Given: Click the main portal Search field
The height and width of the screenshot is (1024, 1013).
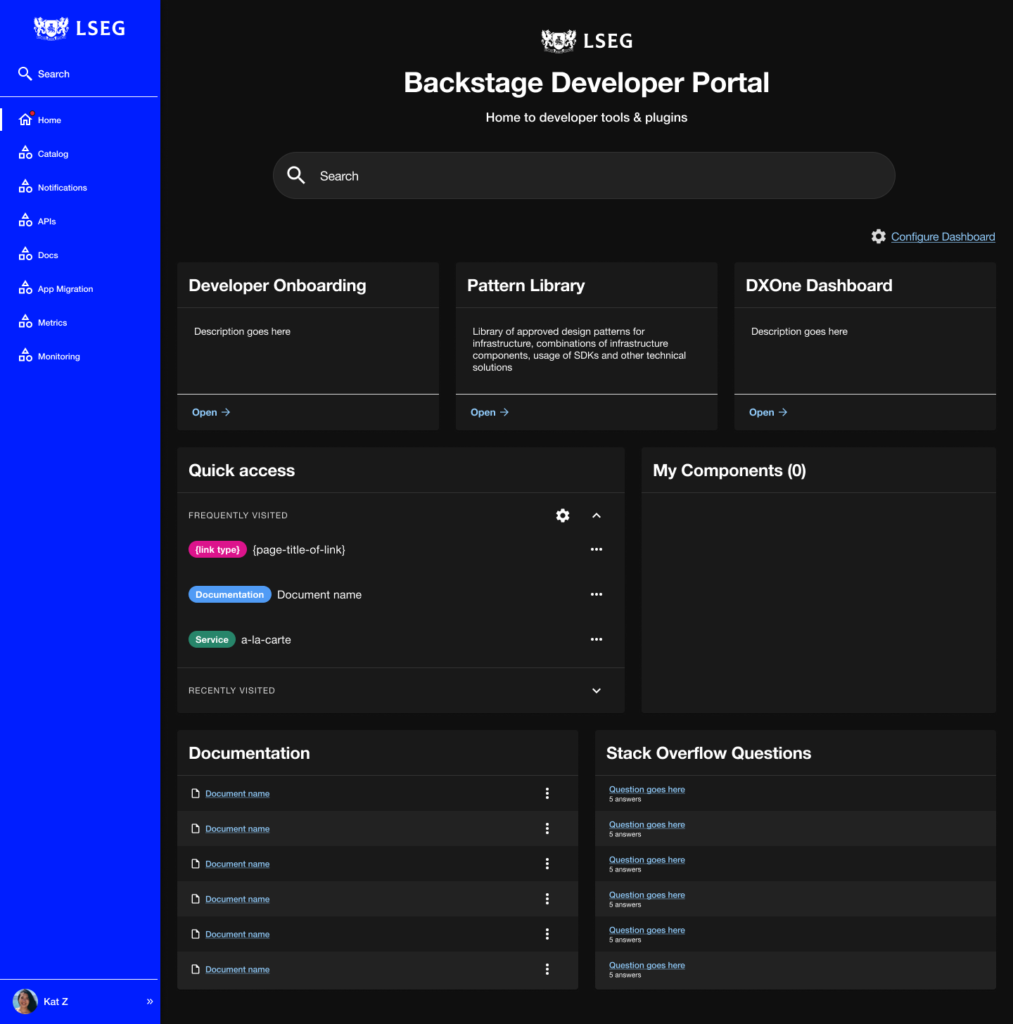Looking at the screenshot, I should pyautogui.click(x=584, y=176).
